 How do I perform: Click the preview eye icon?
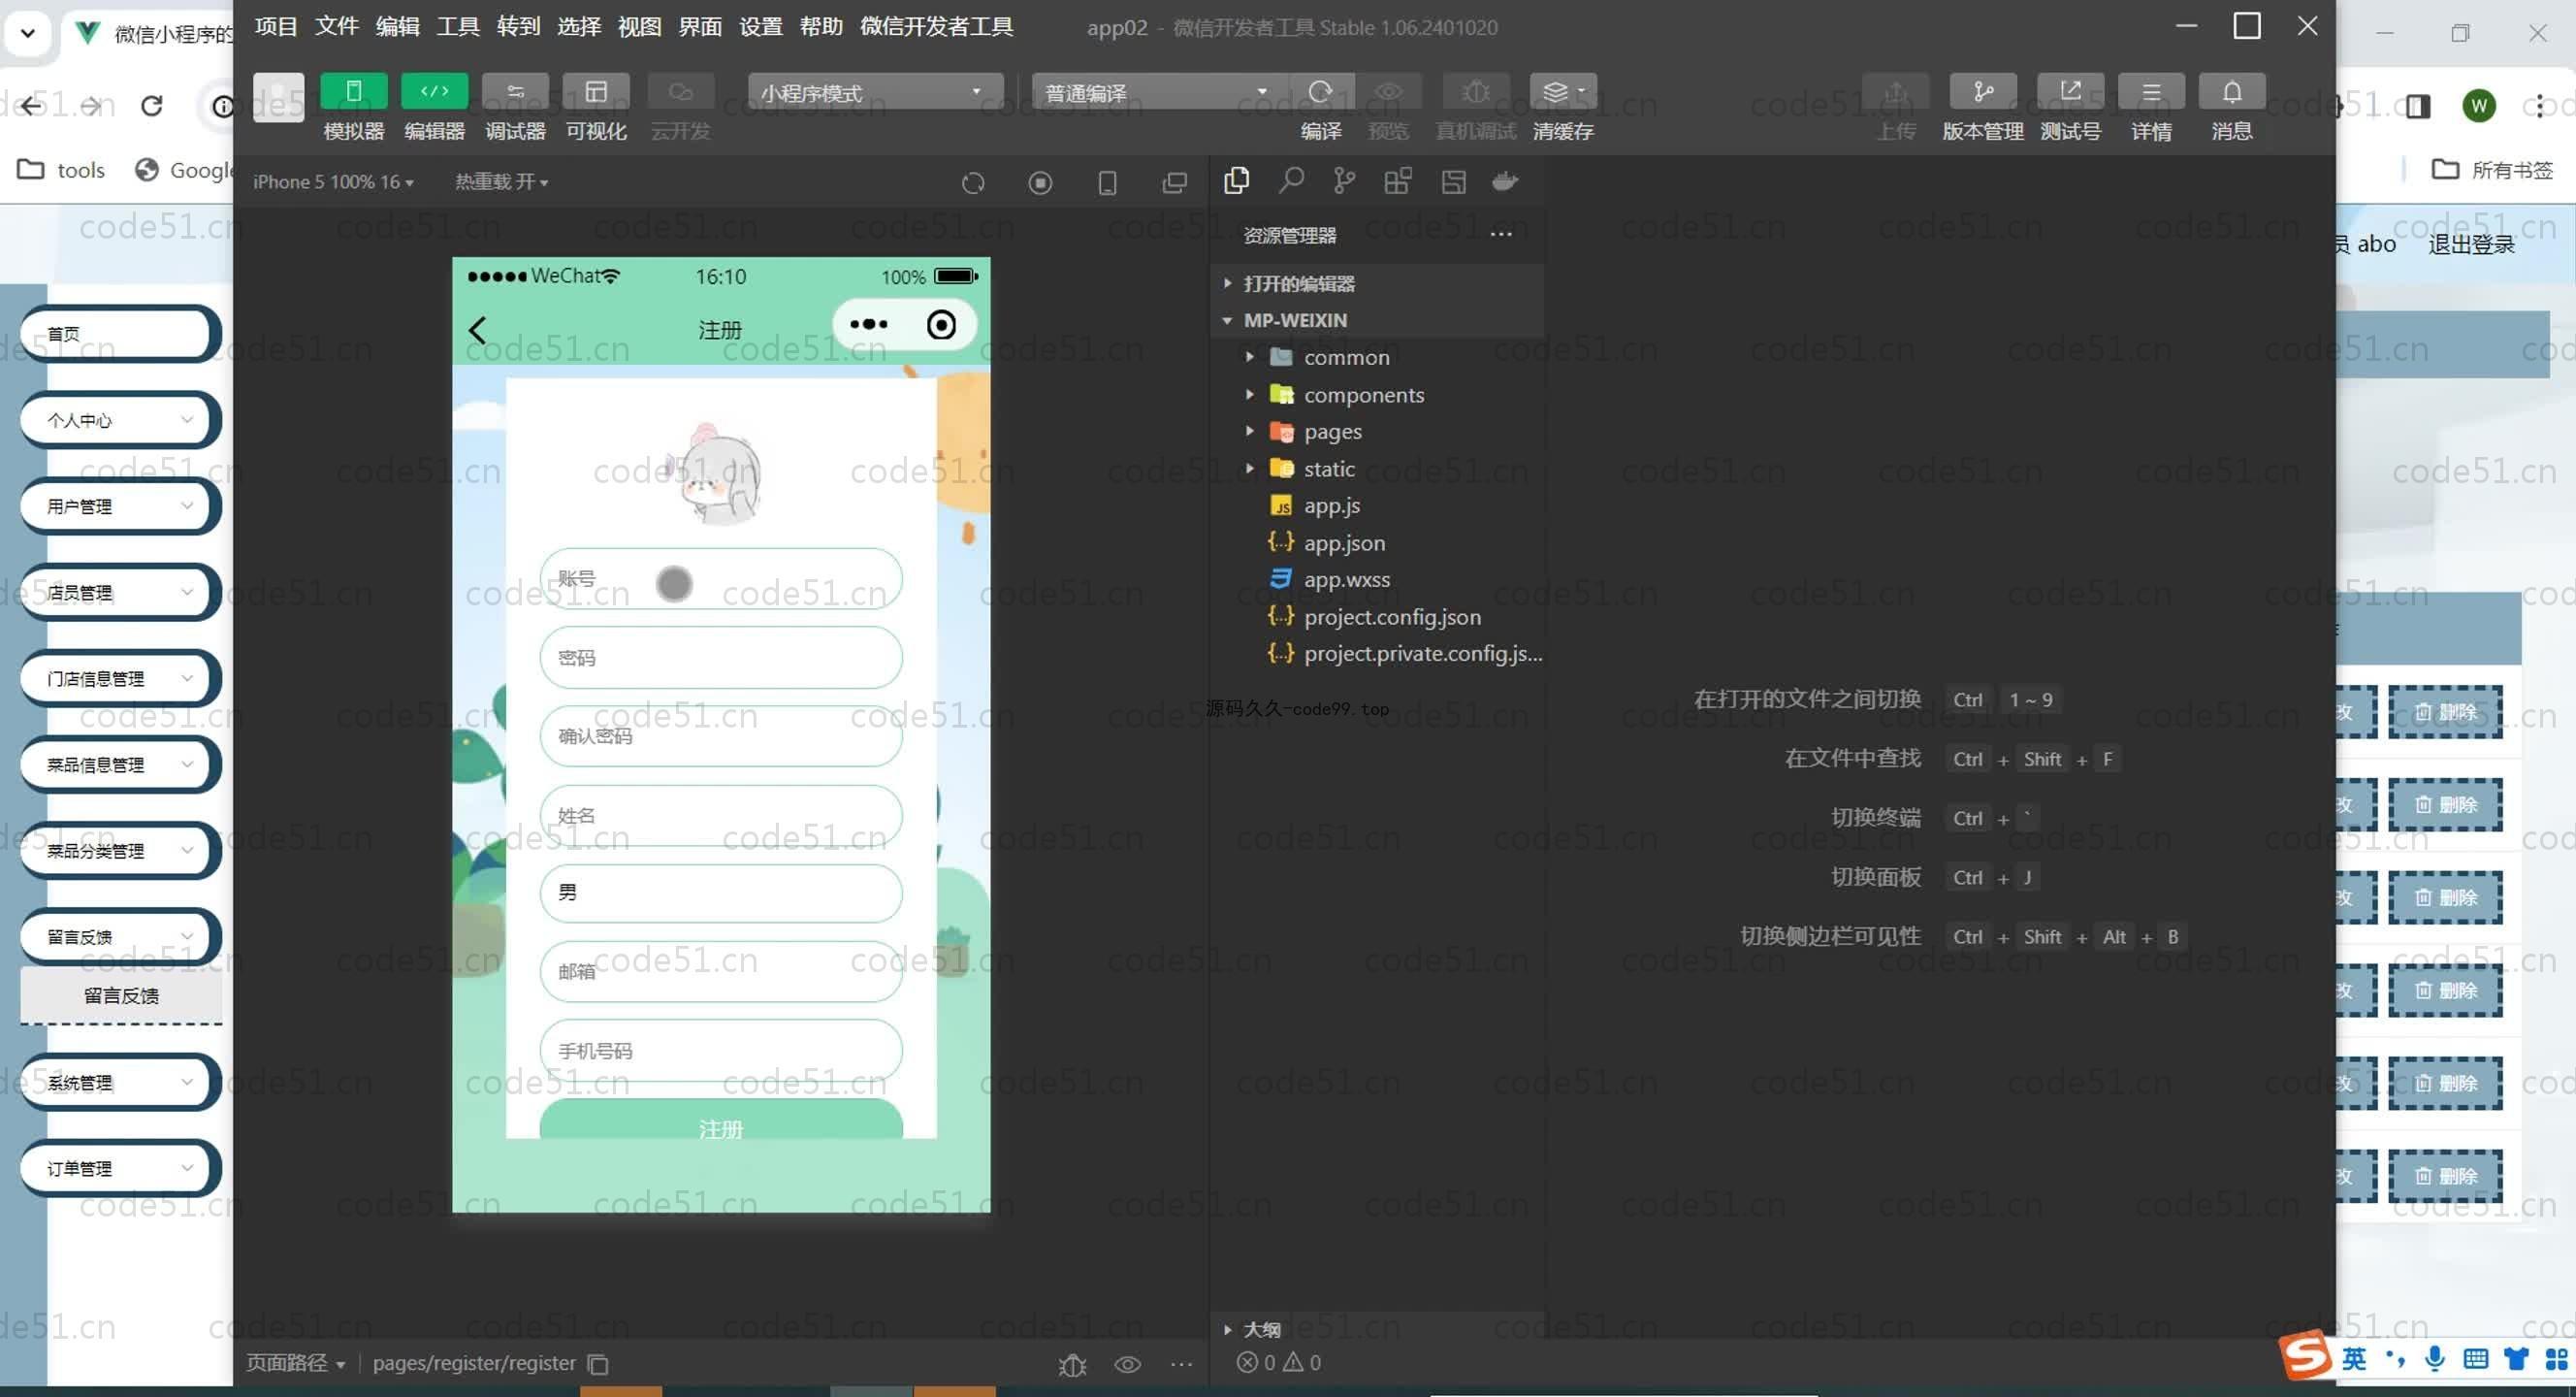[x=1388, y=91]
